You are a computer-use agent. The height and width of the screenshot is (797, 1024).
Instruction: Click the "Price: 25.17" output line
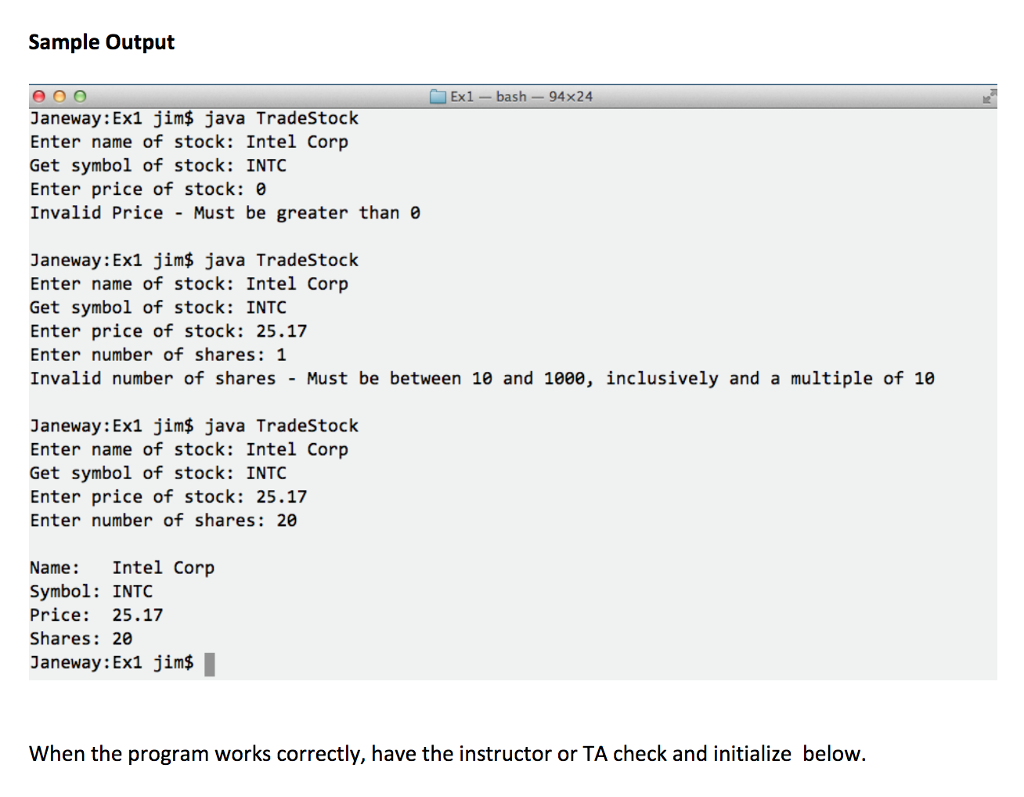pos(96,616)
